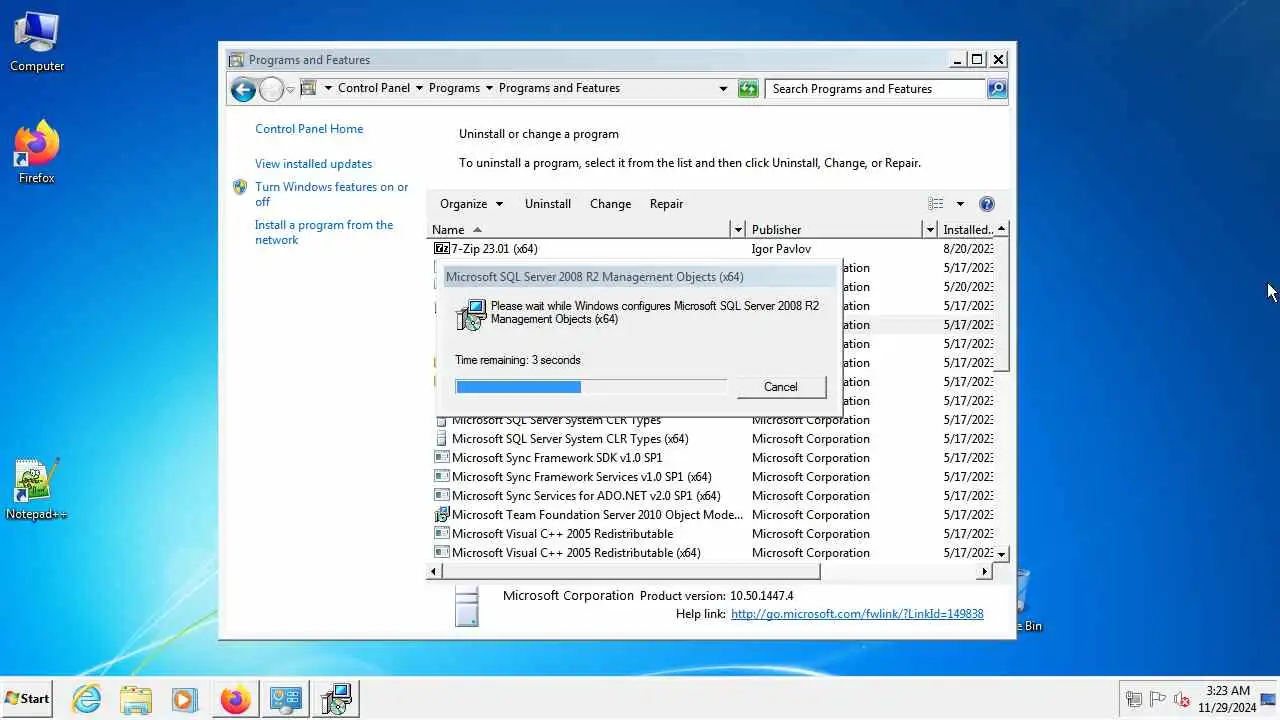Image resolution: width=1280 pixels, height=720 pixels.
Task: Open Firefox from the taskbar
Action: click(x=236, y=699)
